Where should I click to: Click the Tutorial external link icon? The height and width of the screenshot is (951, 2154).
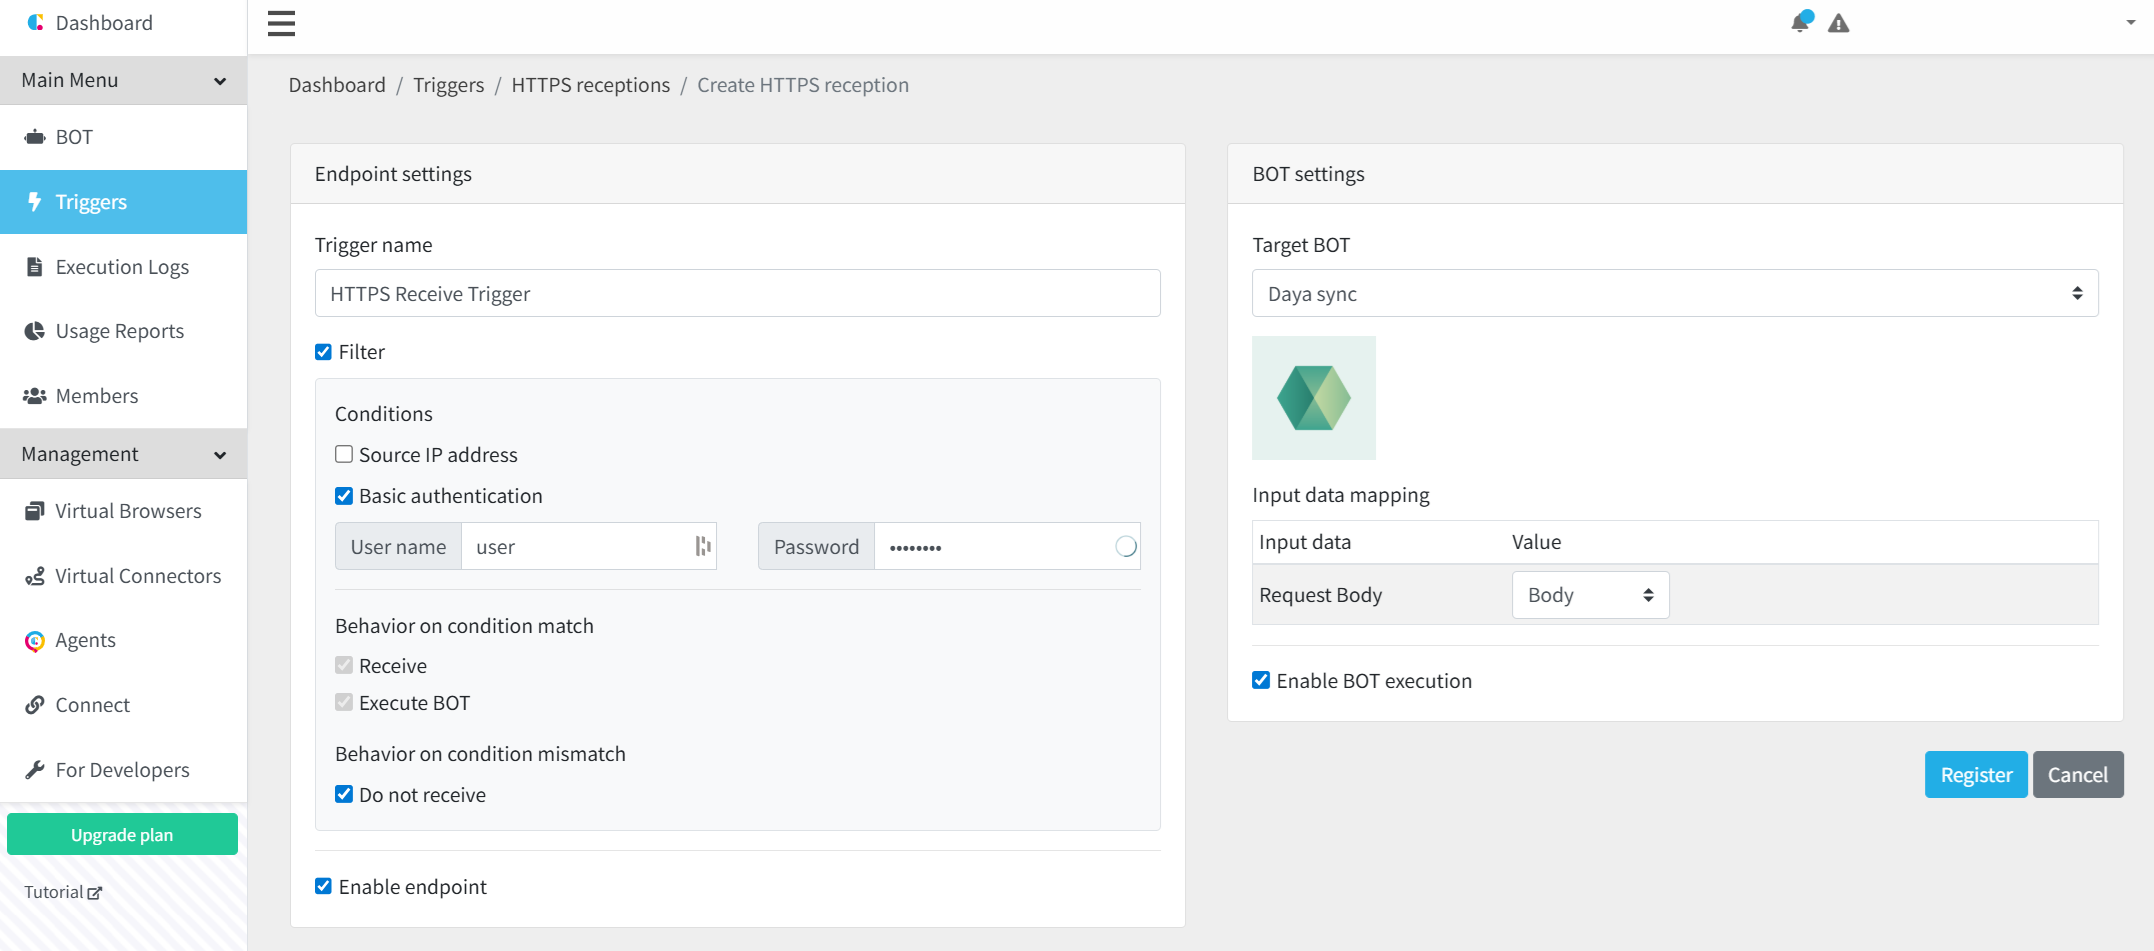(95, 893)
